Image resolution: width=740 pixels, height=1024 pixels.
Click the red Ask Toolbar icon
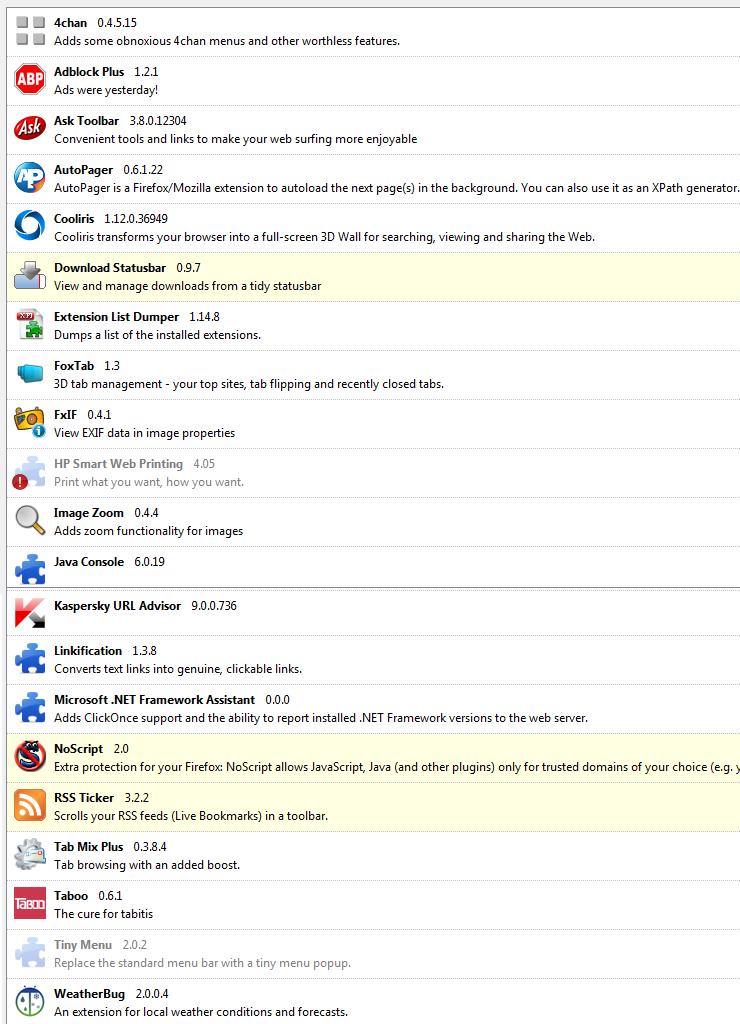coord(30,129)
